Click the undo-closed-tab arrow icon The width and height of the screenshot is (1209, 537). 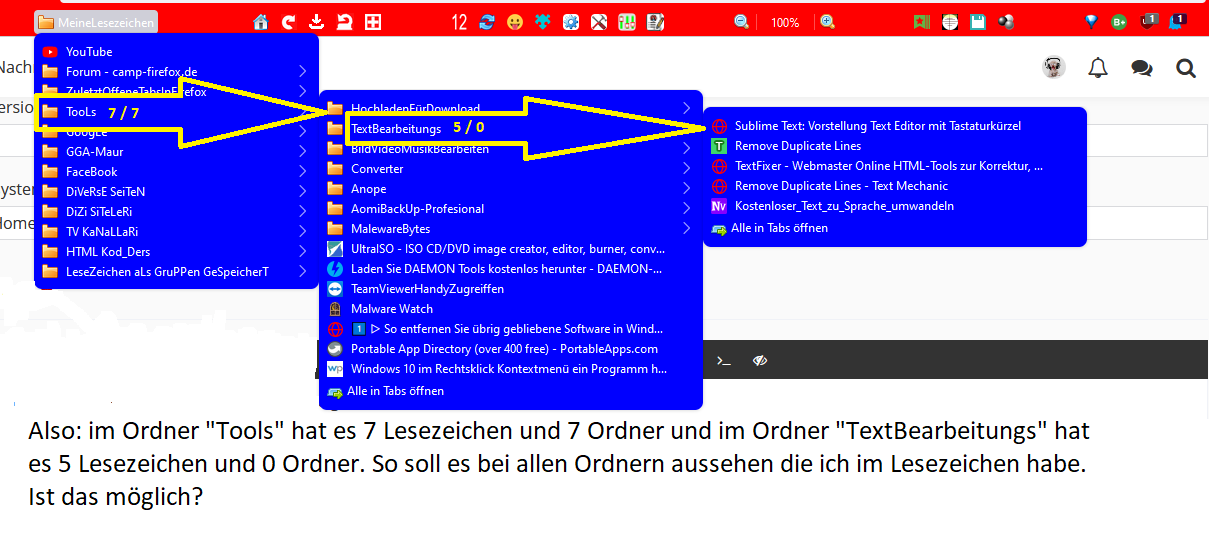345,22
